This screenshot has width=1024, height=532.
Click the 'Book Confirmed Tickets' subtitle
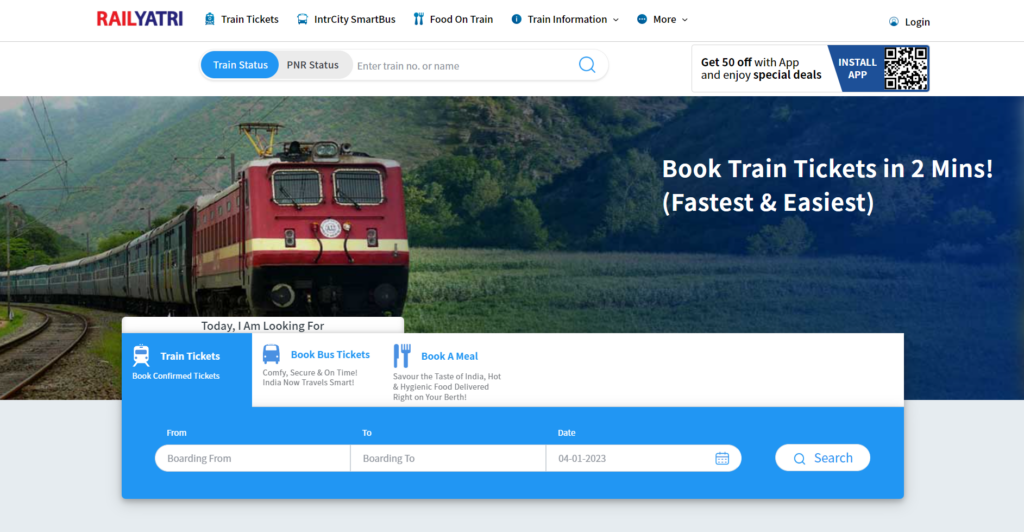click(x=176, y=376)
